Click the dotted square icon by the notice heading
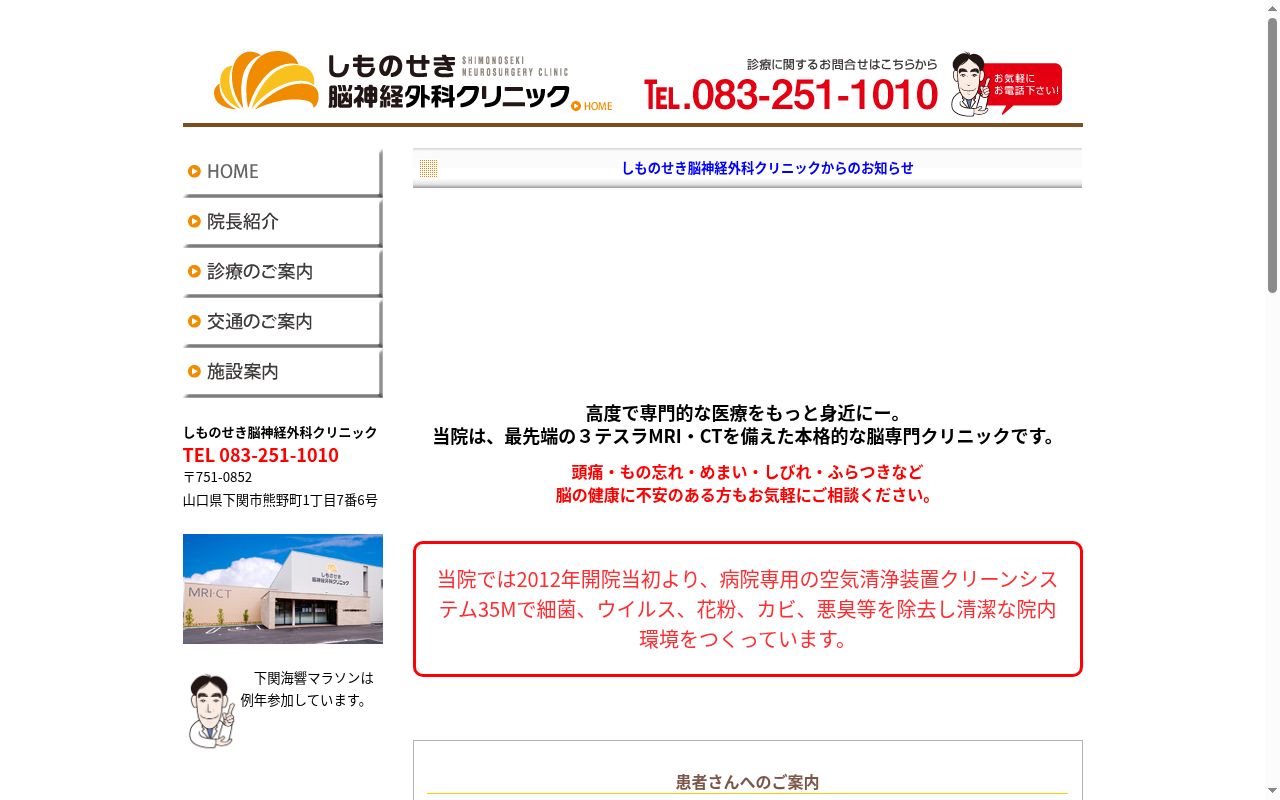 coord(428,168)
